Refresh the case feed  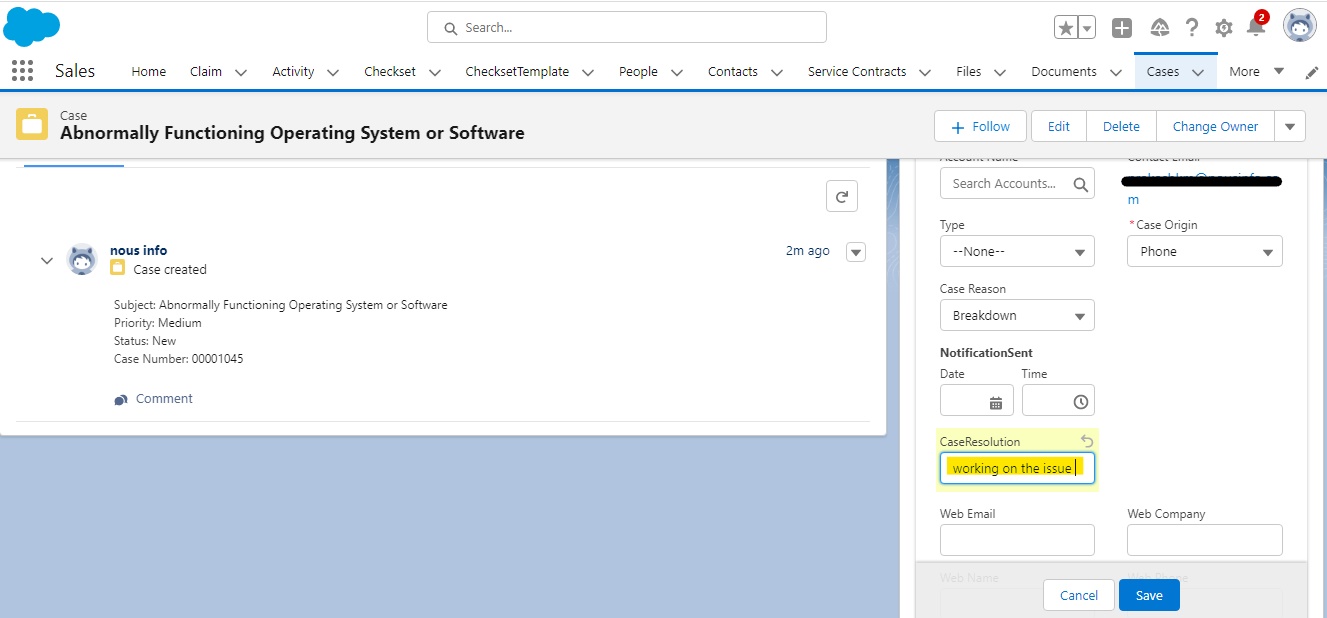click(x=842, y=197)
